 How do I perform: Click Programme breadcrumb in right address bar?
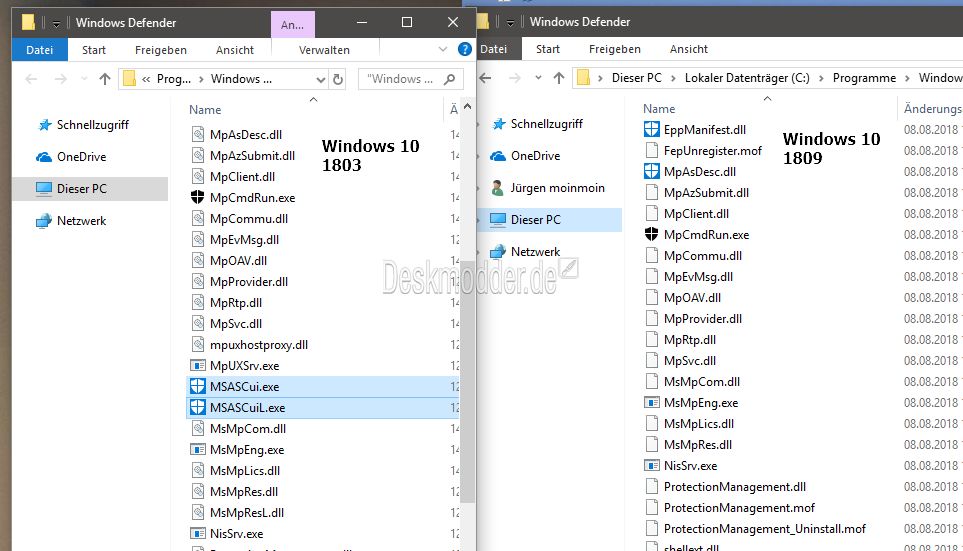[x=864, y=78]
